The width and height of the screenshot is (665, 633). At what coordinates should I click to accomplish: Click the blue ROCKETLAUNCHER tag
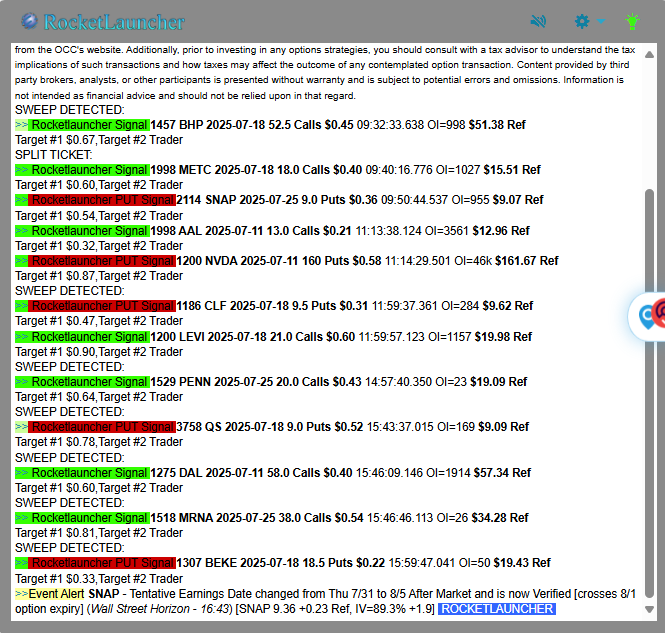click(497, 609)
